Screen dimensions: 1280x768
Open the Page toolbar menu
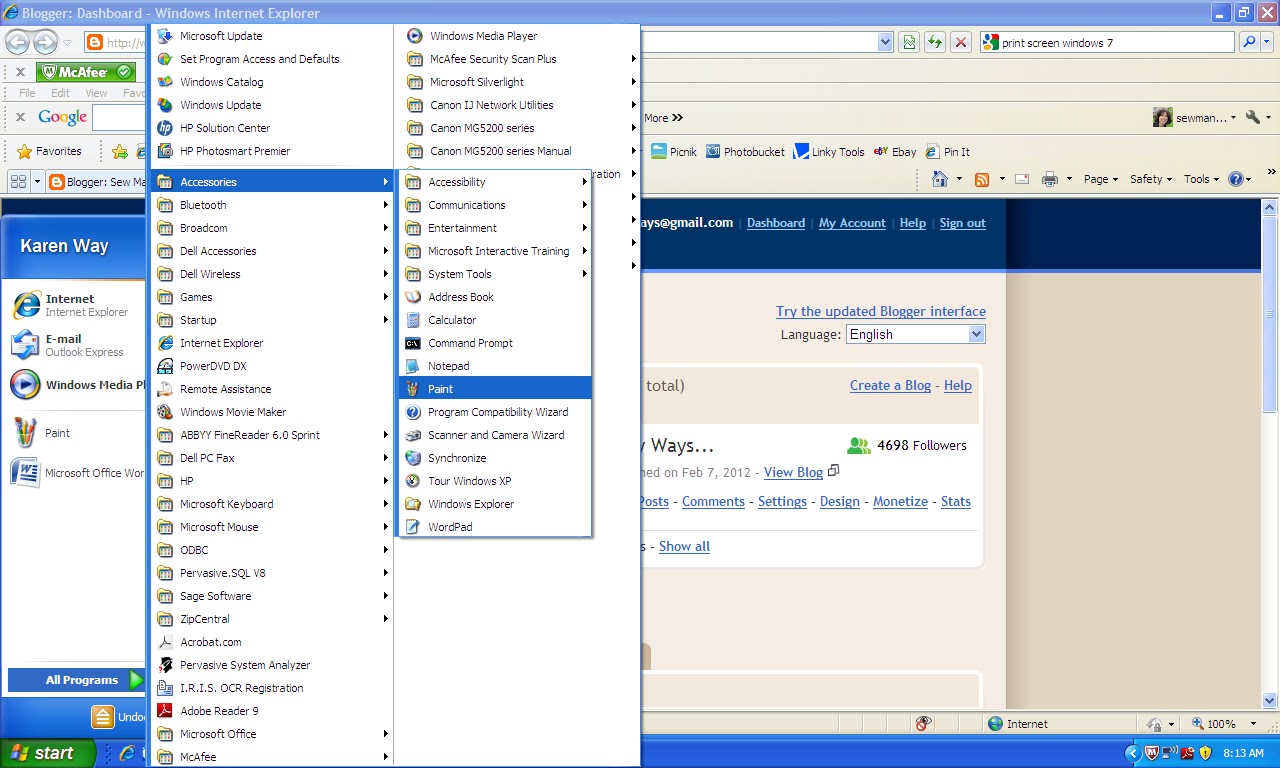[1101, 179]
